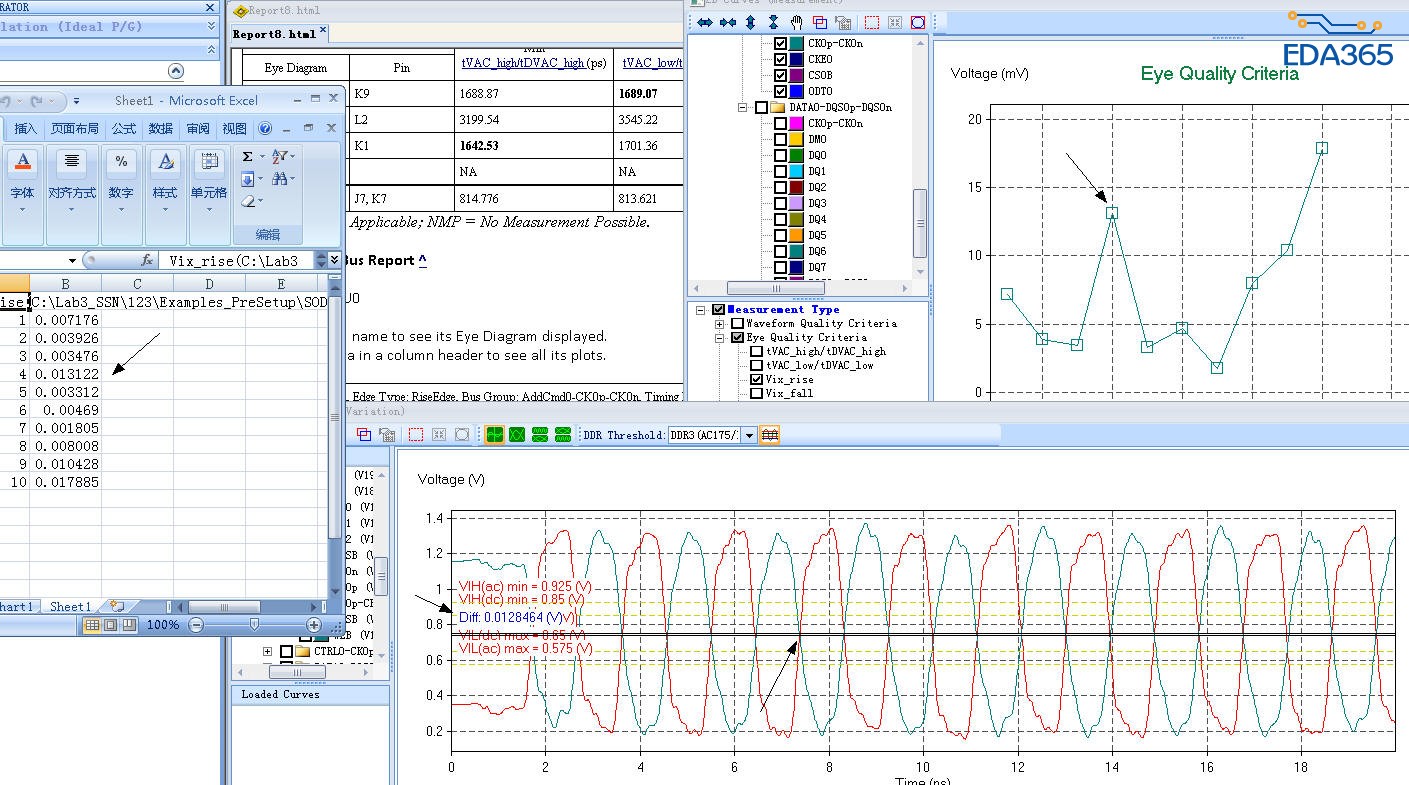Toggle the threshold grid icon beside DDR Threshold
The image size is (1409, 785).
pos(769,435)
